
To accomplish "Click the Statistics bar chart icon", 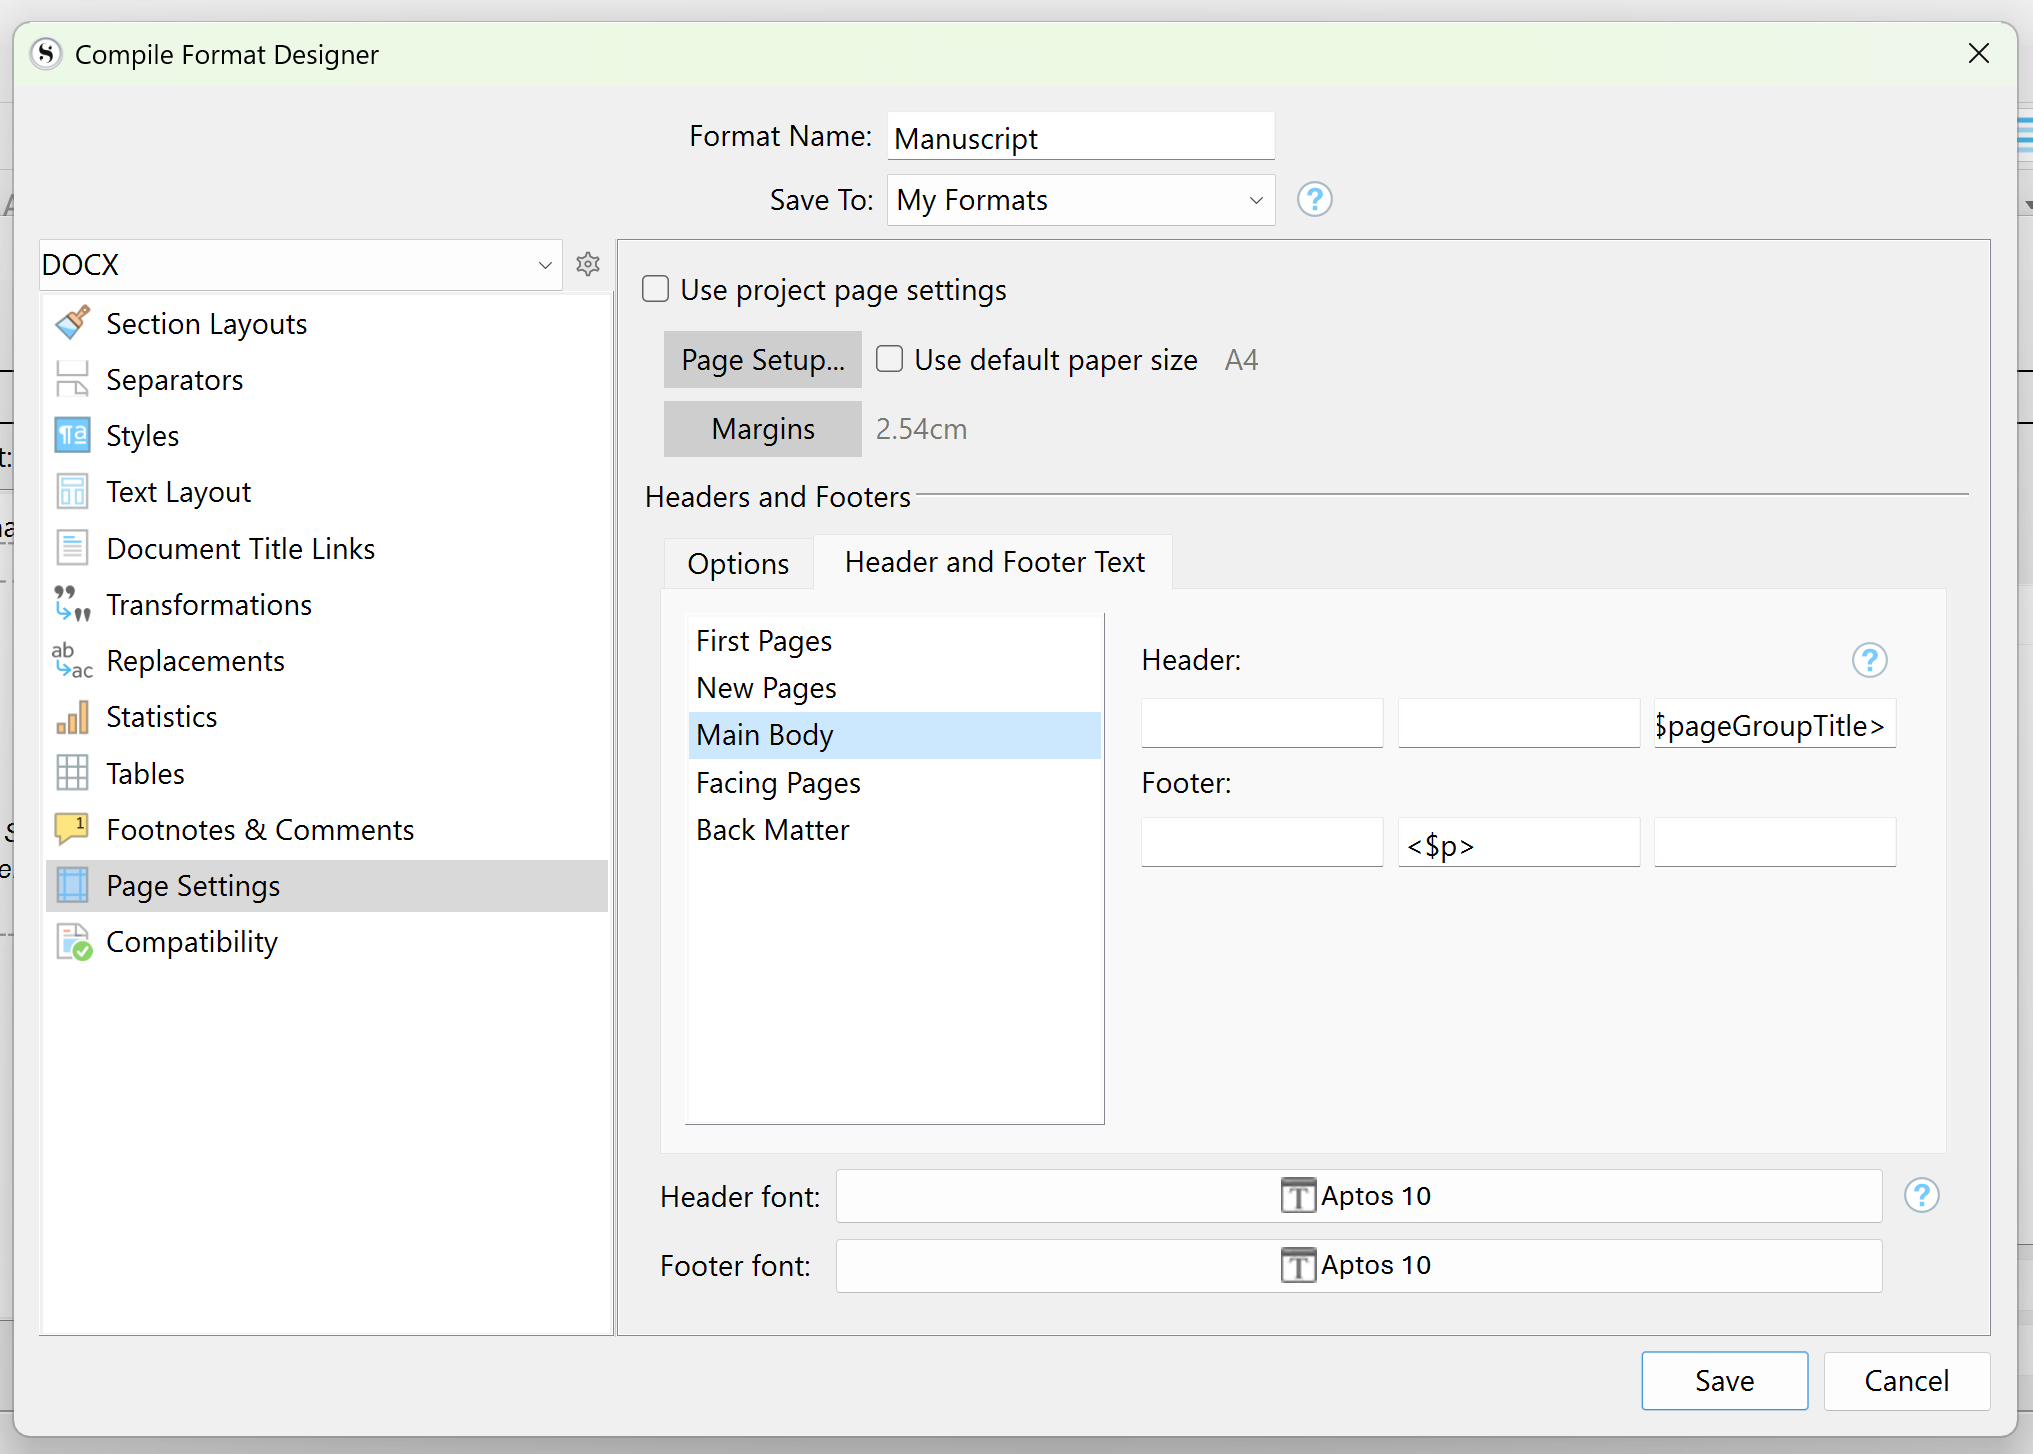I will point(72,717).
